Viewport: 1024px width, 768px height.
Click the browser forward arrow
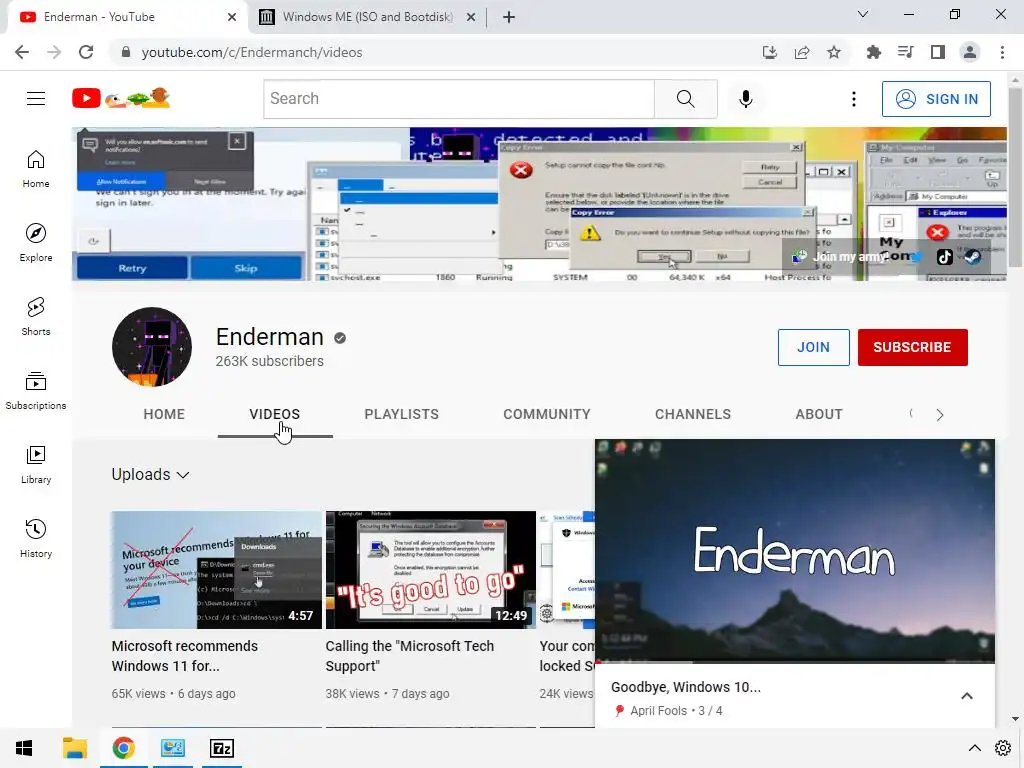tap(54, 52)
